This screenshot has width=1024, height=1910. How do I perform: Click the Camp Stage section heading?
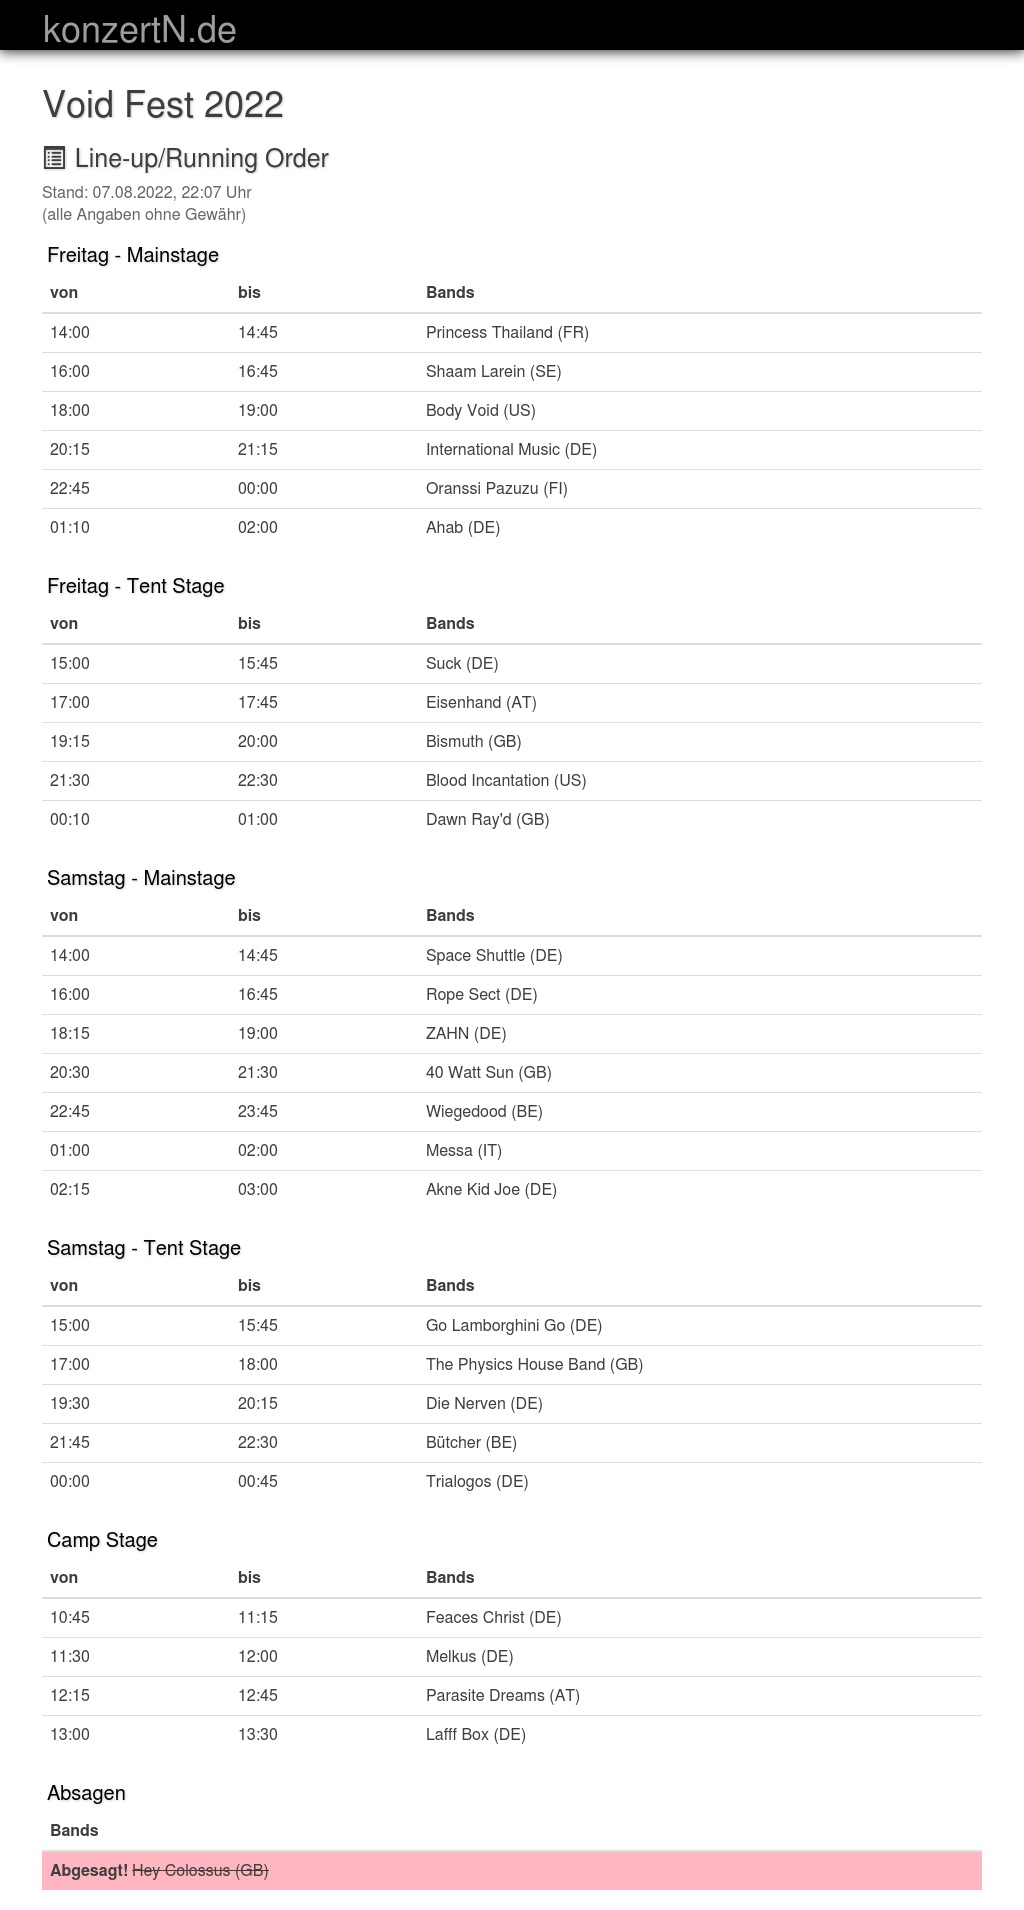pos(102,1540)
